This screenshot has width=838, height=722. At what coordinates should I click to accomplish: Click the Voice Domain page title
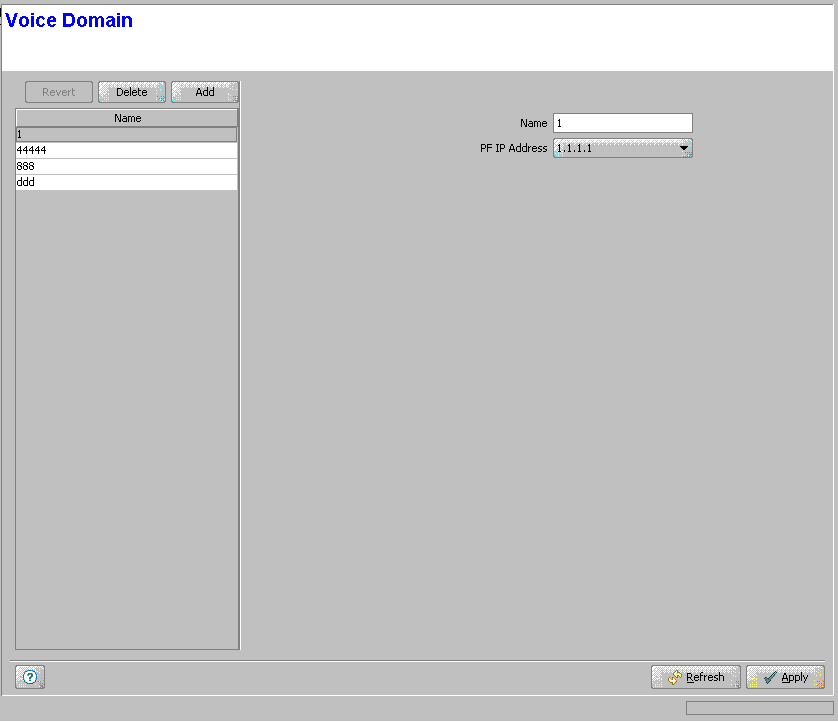69,20
